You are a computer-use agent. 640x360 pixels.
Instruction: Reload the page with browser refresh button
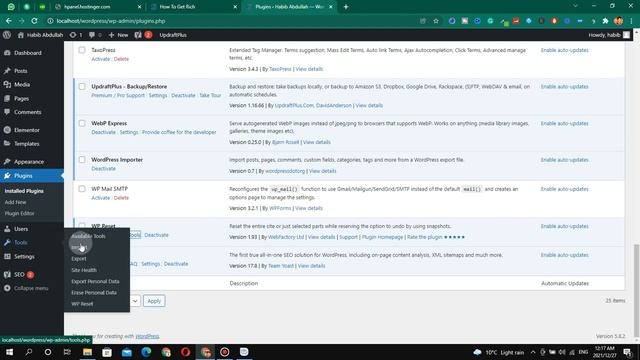(x=34, y=21)
